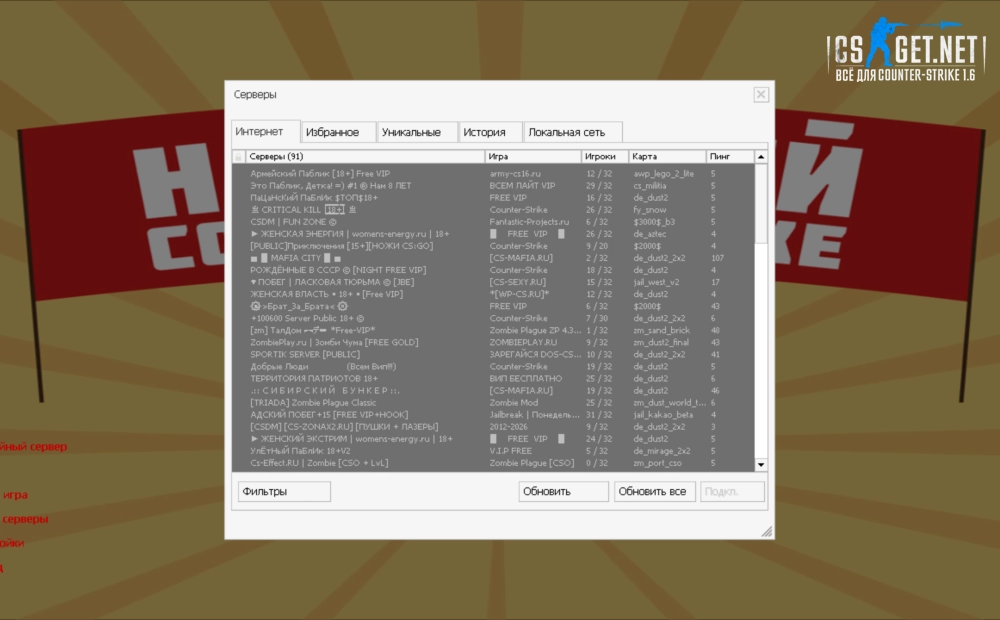The width and height of the screenshot is (1000, 620).
Task: Select the [CSDM] [CS-ZONAX2.RU] server row
Action: (494, 427)
